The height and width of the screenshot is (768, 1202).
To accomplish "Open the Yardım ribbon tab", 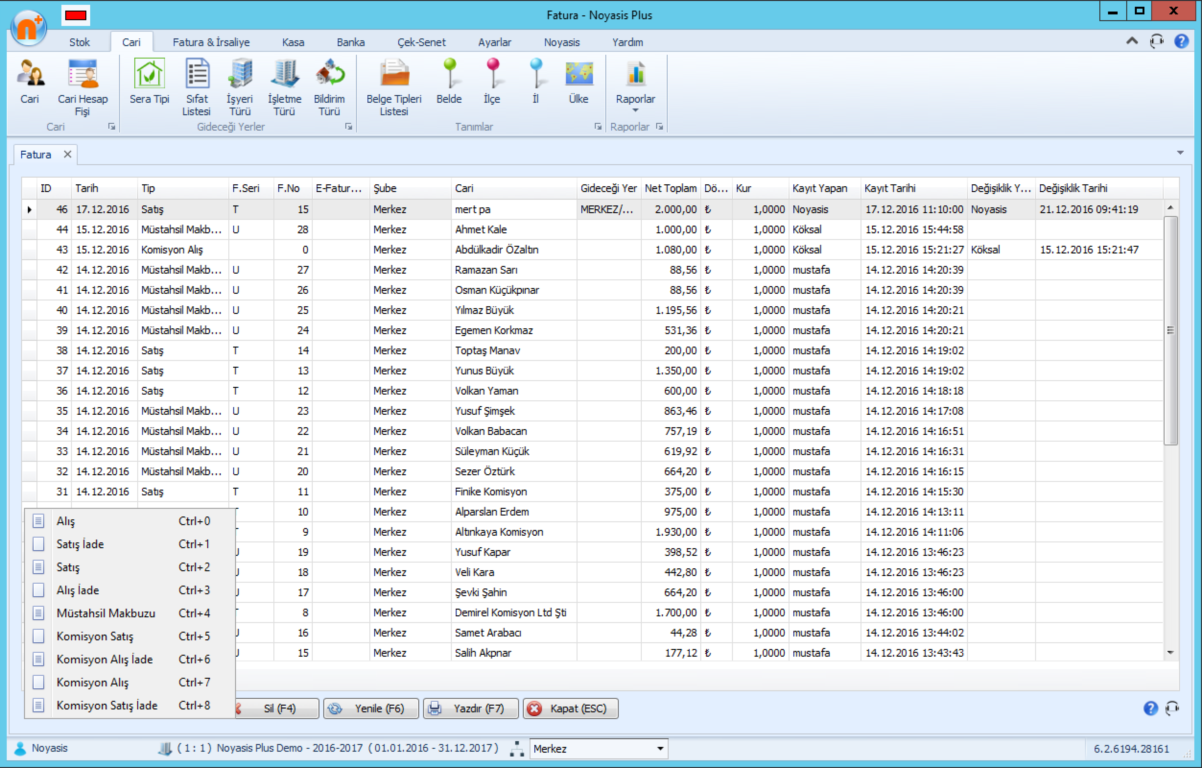I will [627, 42].
